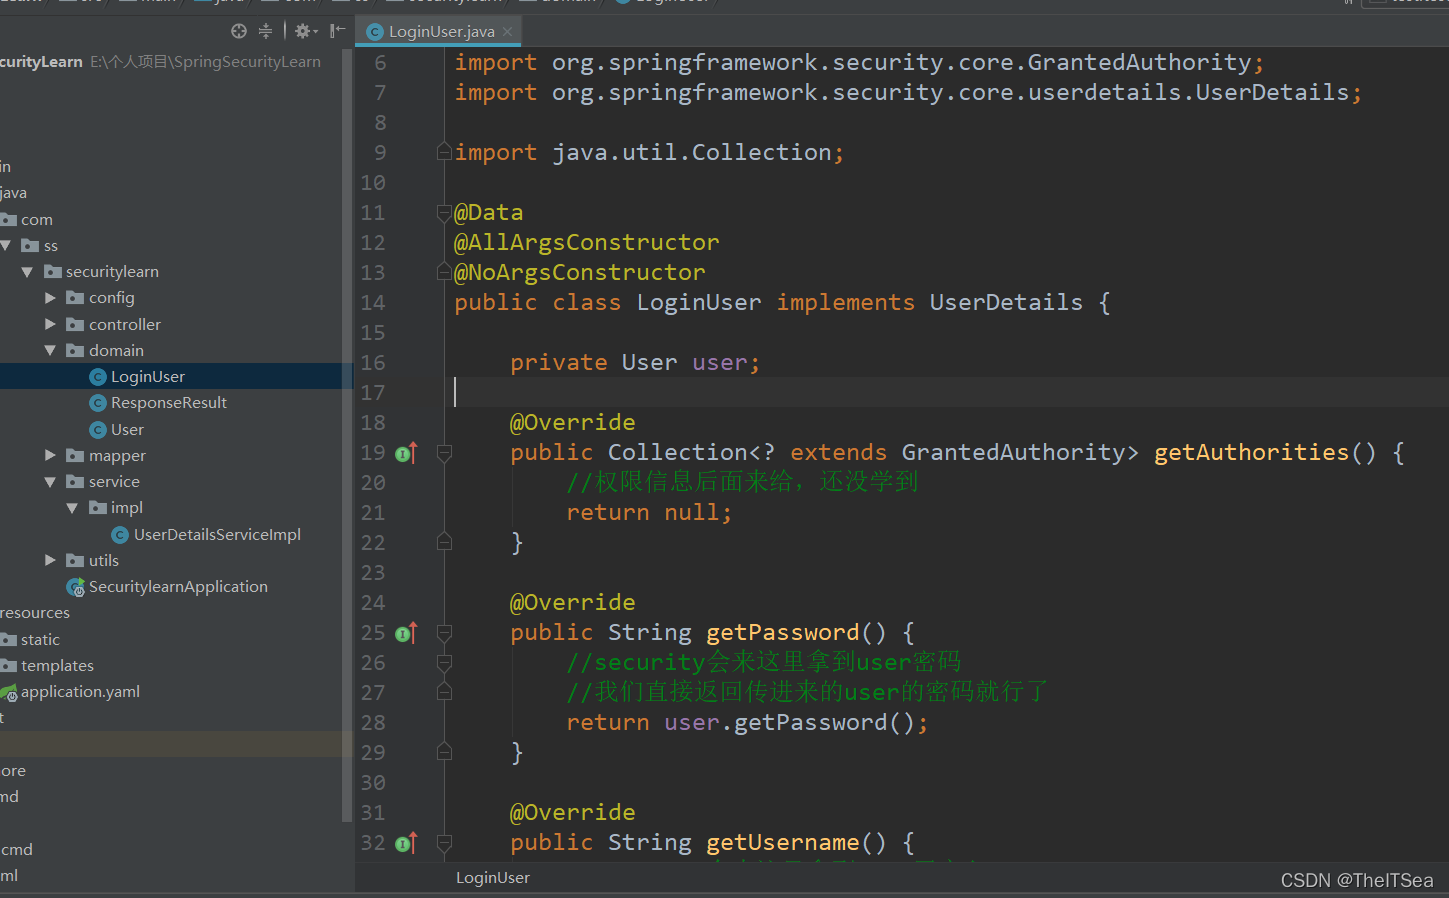Select UserDetailsServiceImpl in tree
Viewport: 1449px width, 898px height.
[x=217, y=535]
